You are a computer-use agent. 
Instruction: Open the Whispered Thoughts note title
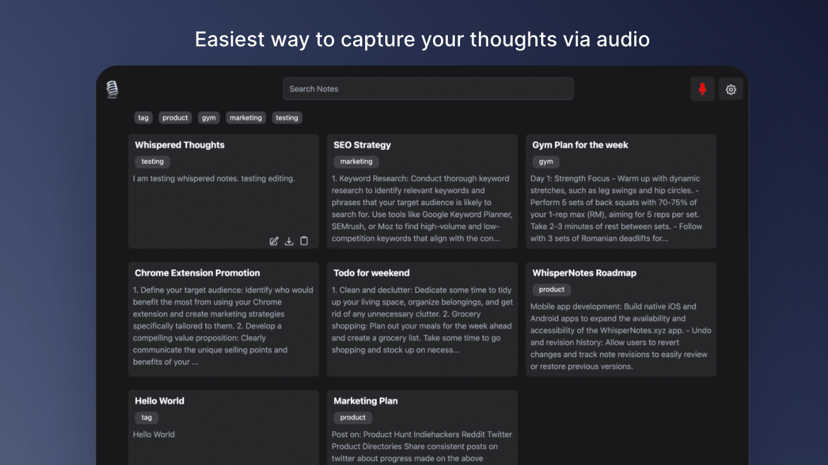pyautogui.click(x=180, y=145)
